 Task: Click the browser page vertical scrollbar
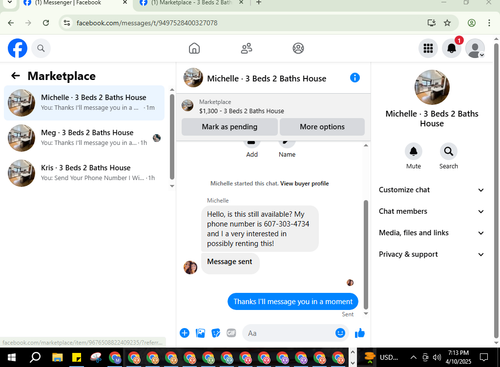pyautogui.click(x=496, y=190)
